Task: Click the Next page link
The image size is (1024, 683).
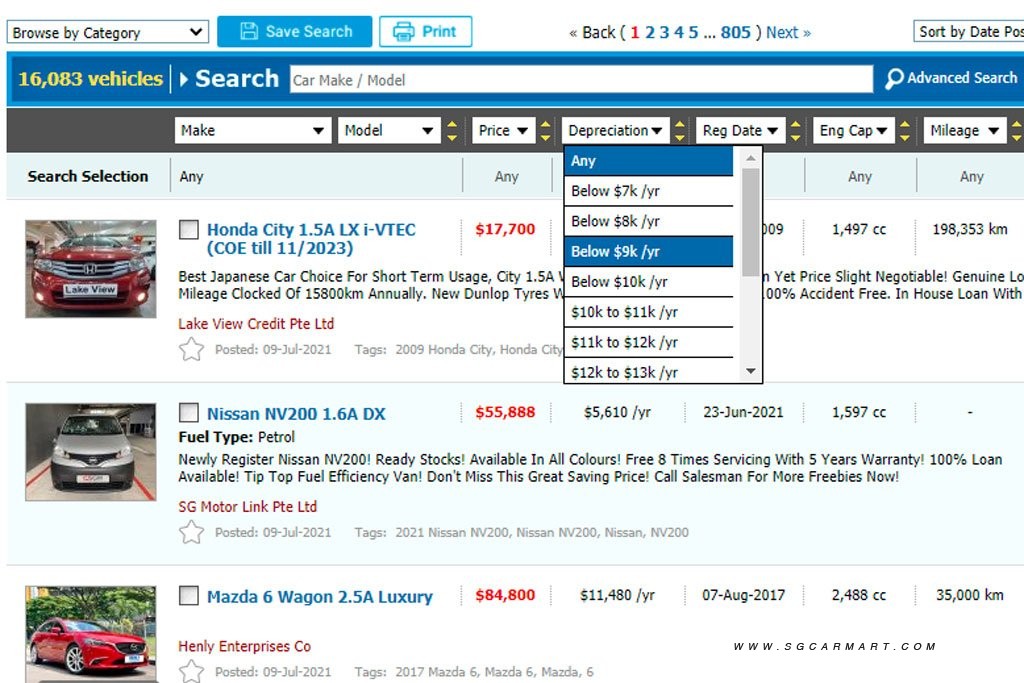Action: tap(788, 32)
